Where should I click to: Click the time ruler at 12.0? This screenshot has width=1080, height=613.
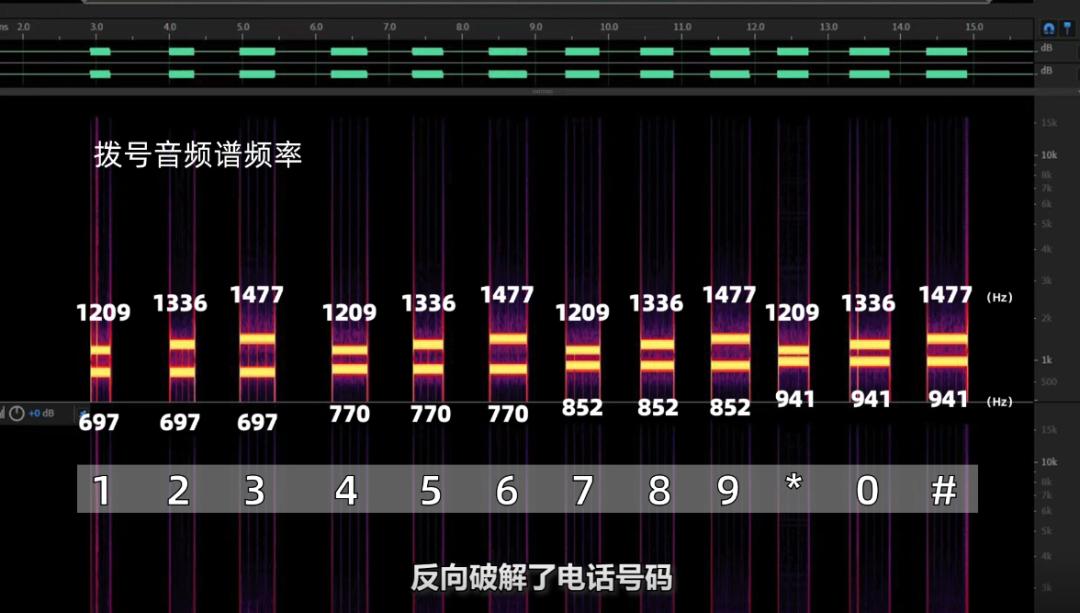[x=755, y=27]
